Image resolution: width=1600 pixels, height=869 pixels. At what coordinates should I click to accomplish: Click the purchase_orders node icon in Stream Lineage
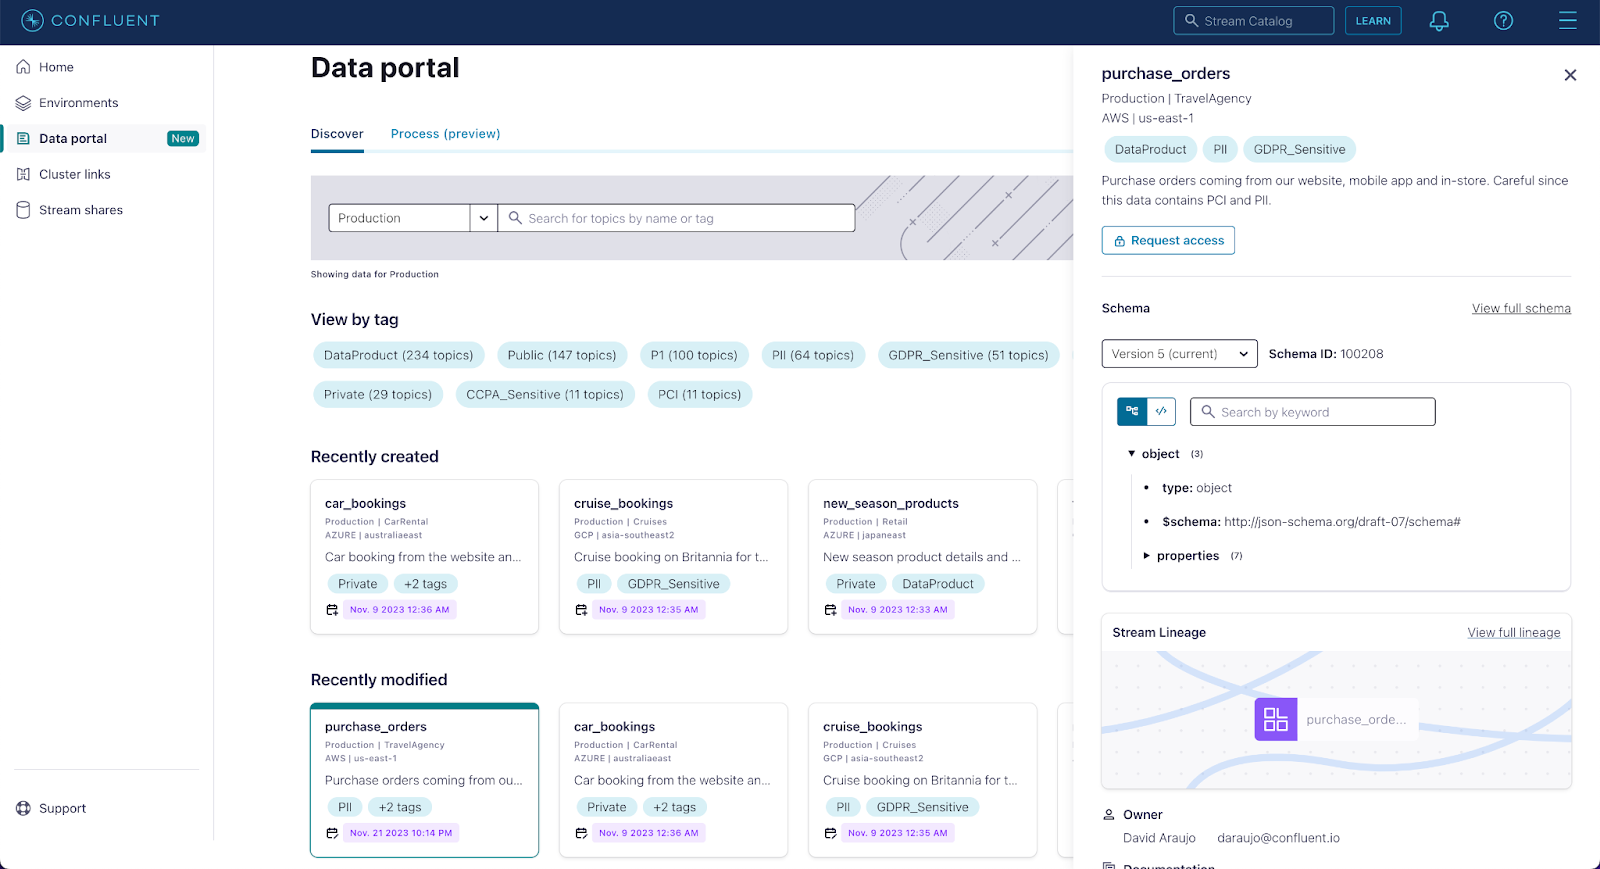pyautogui.click(x=1276, y=719)
